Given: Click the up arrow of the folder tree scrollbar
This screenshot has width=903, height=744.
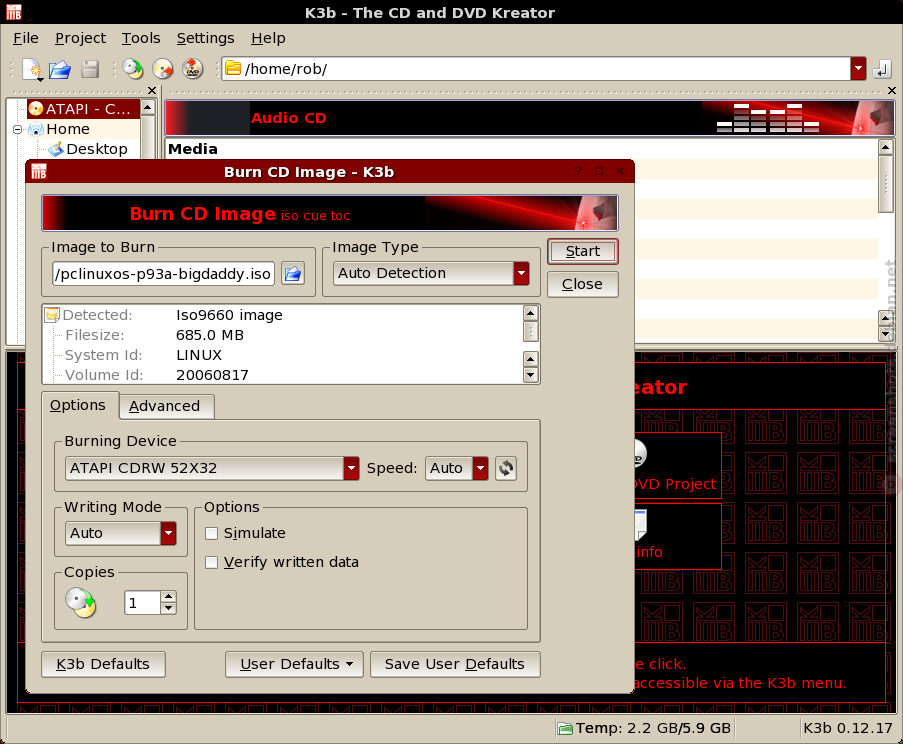Looking at the screenshot, I should click(x=148, y=107).
